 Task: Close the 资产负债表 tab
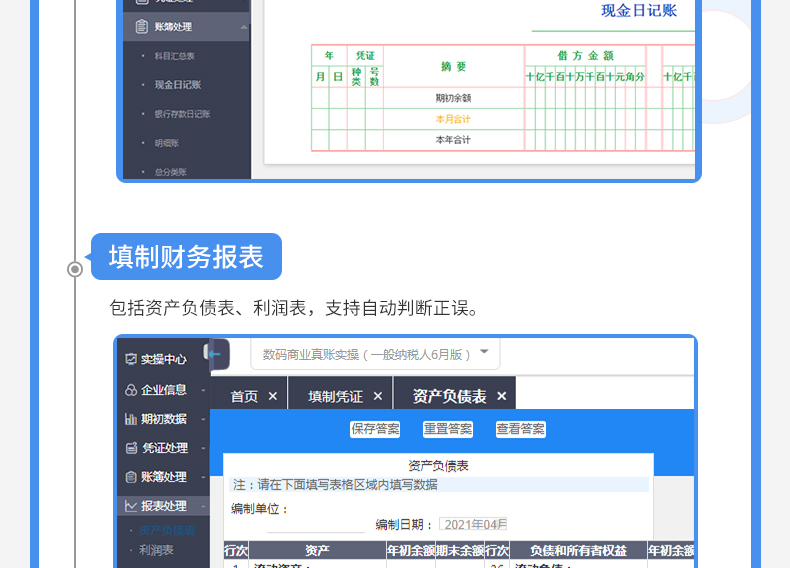point(502,396)
